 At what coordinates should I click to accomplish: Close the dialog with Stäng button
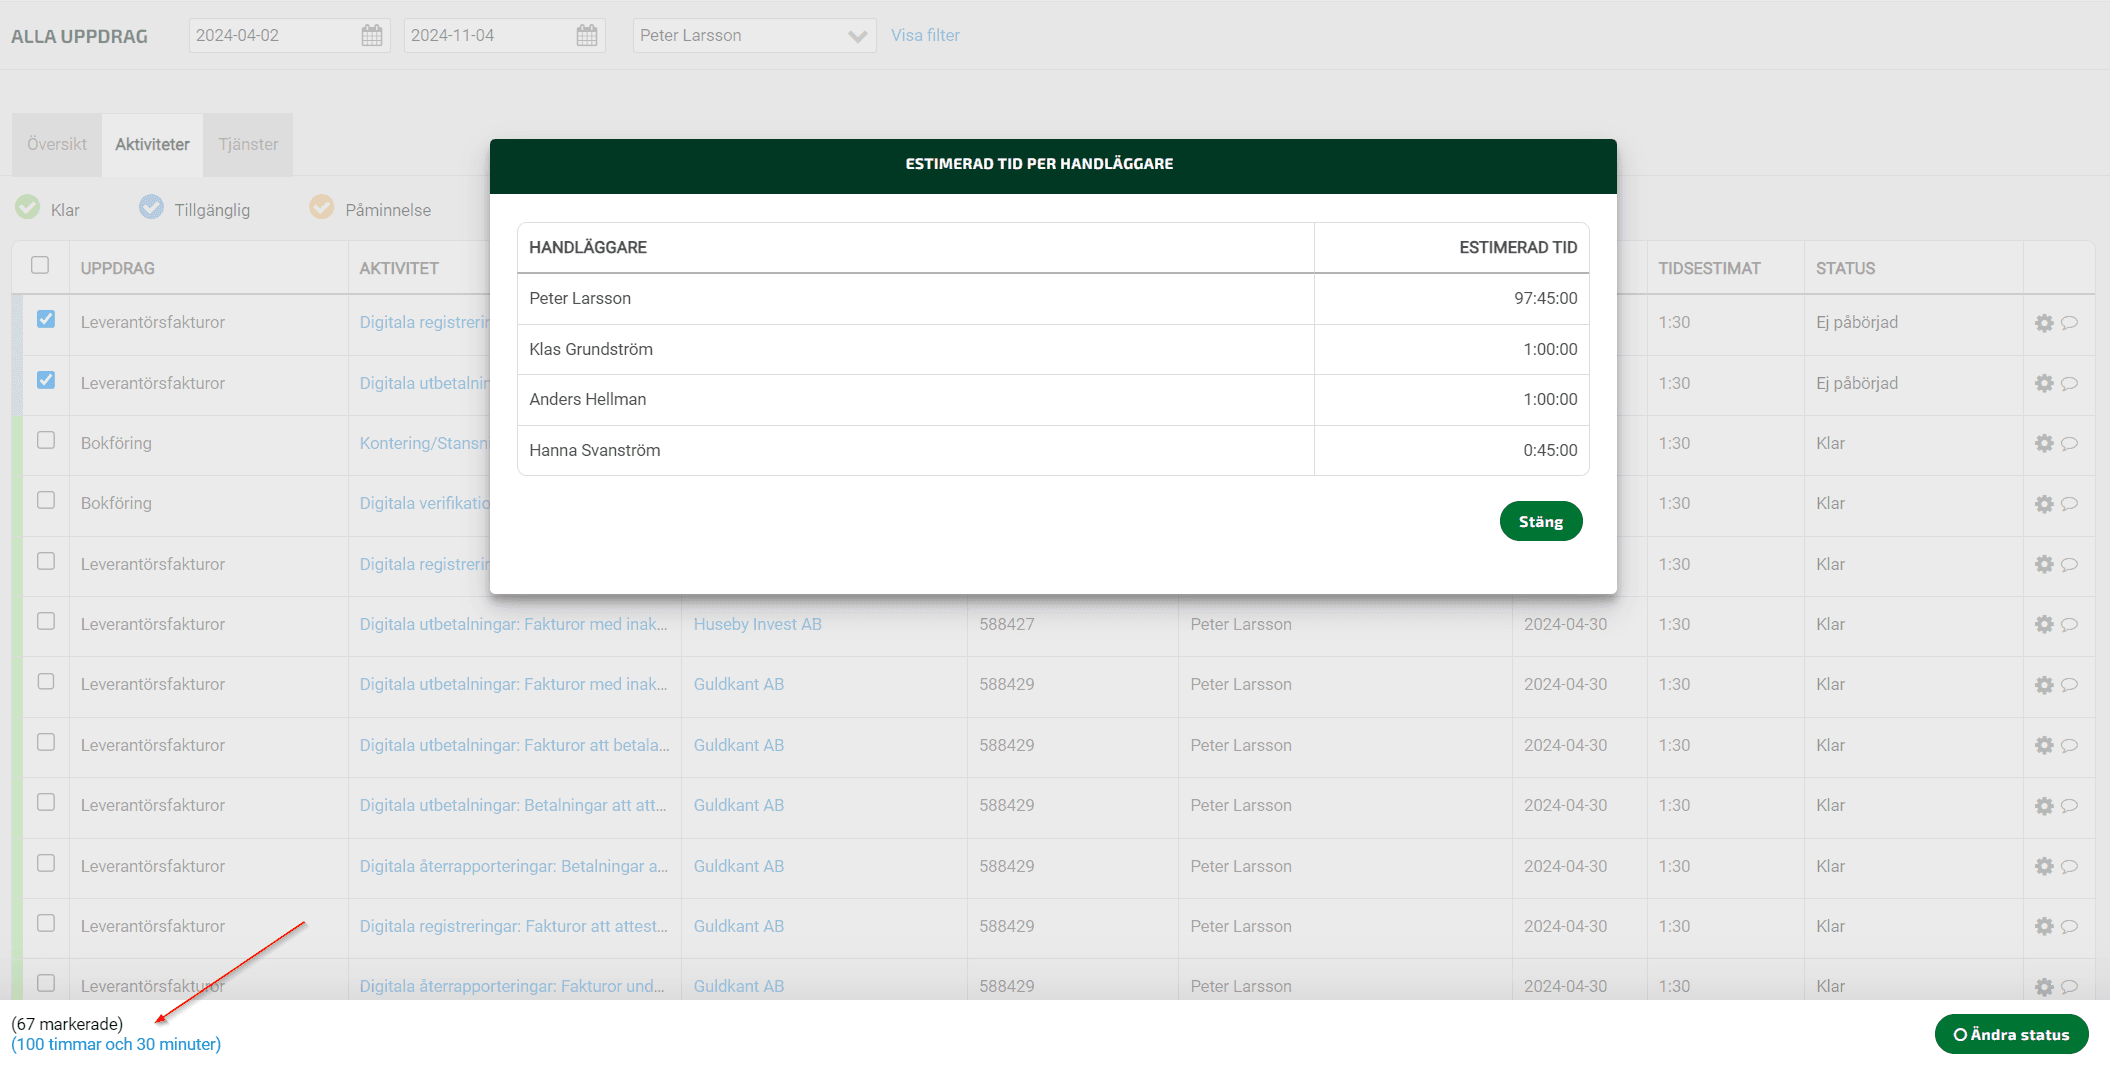1541,521
